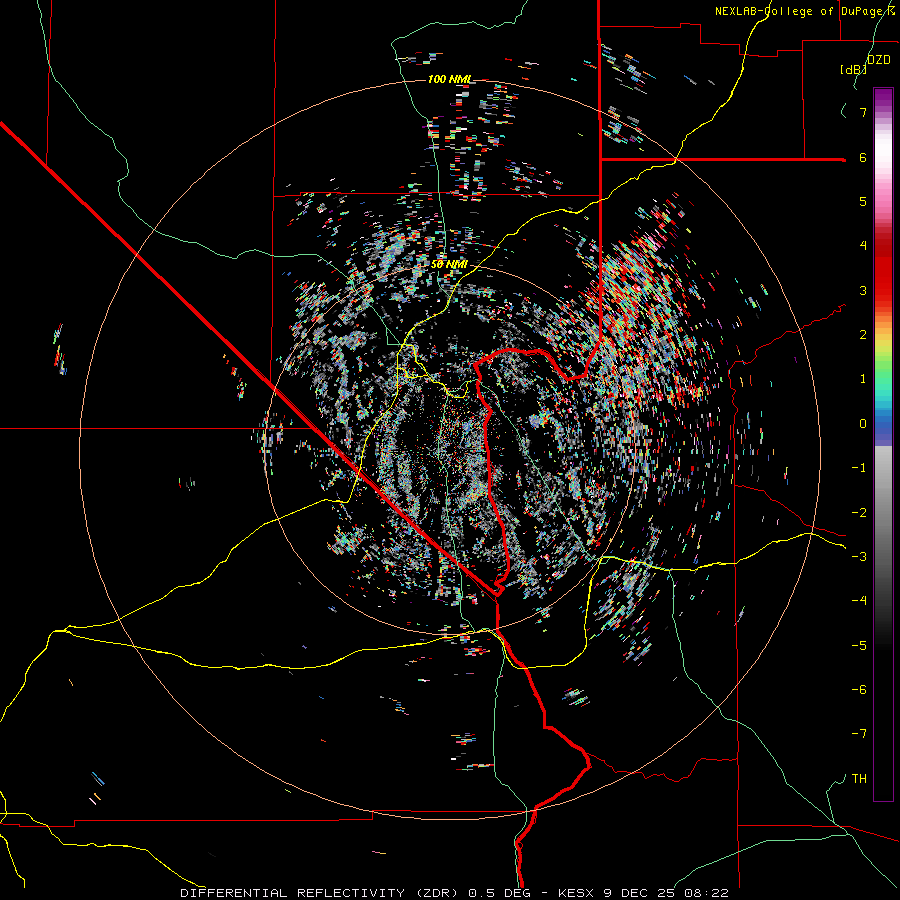Click the color scale value -5
Screen dimensions: 900x900
click(x=859, y=646)
